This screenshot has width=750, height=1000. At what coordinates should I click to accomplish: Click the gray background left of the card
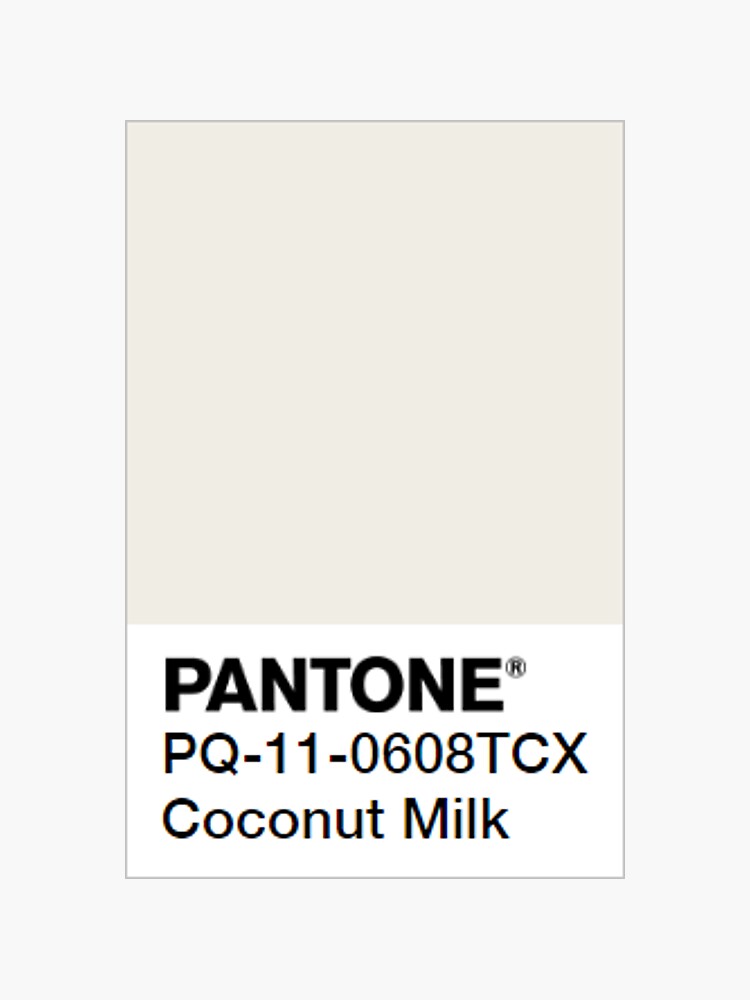click(62, 500)
